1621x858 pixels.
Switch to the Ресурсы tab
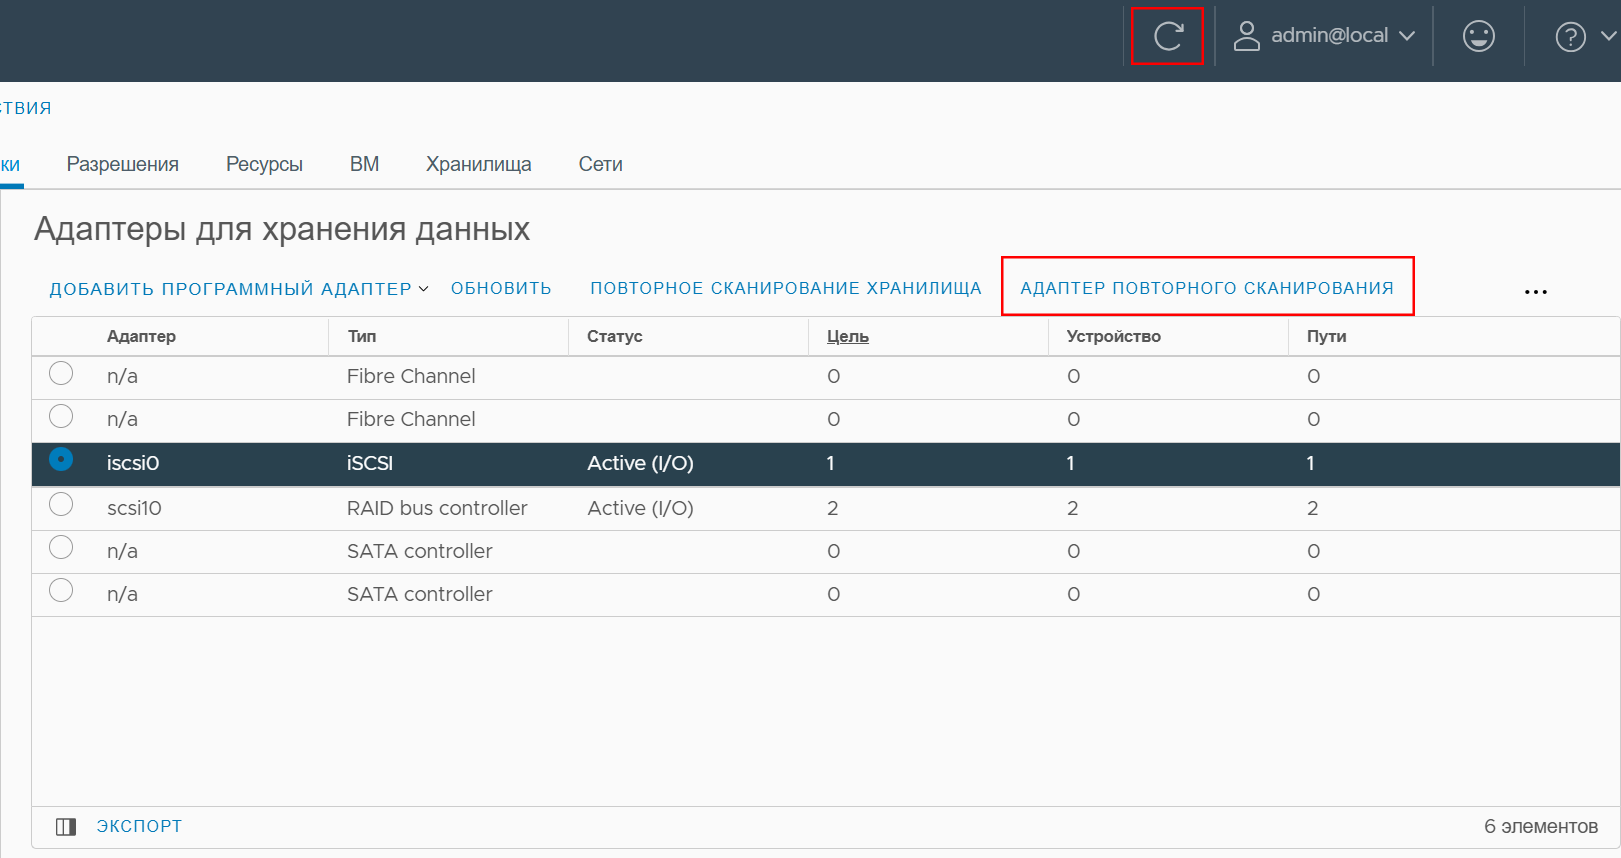tap(264, 164)
